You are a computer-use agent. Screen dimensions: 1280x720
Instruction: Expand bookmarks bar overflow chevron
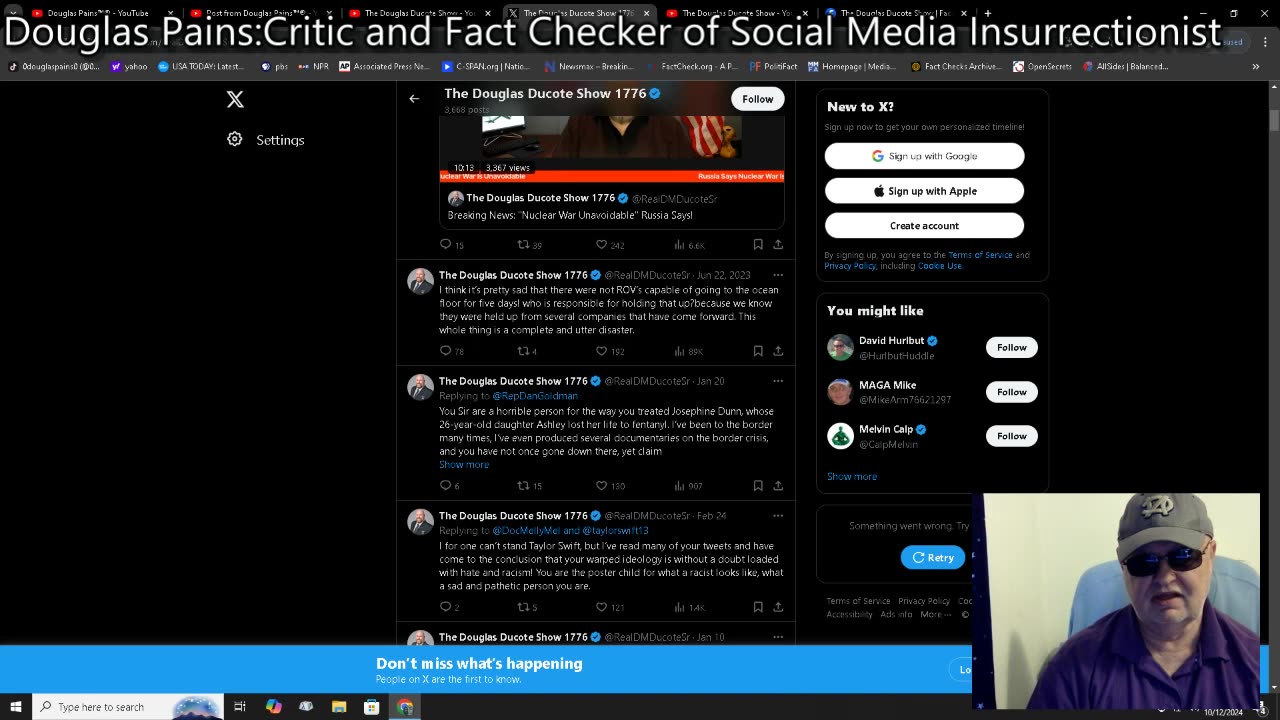click(x=1256, y=66)
